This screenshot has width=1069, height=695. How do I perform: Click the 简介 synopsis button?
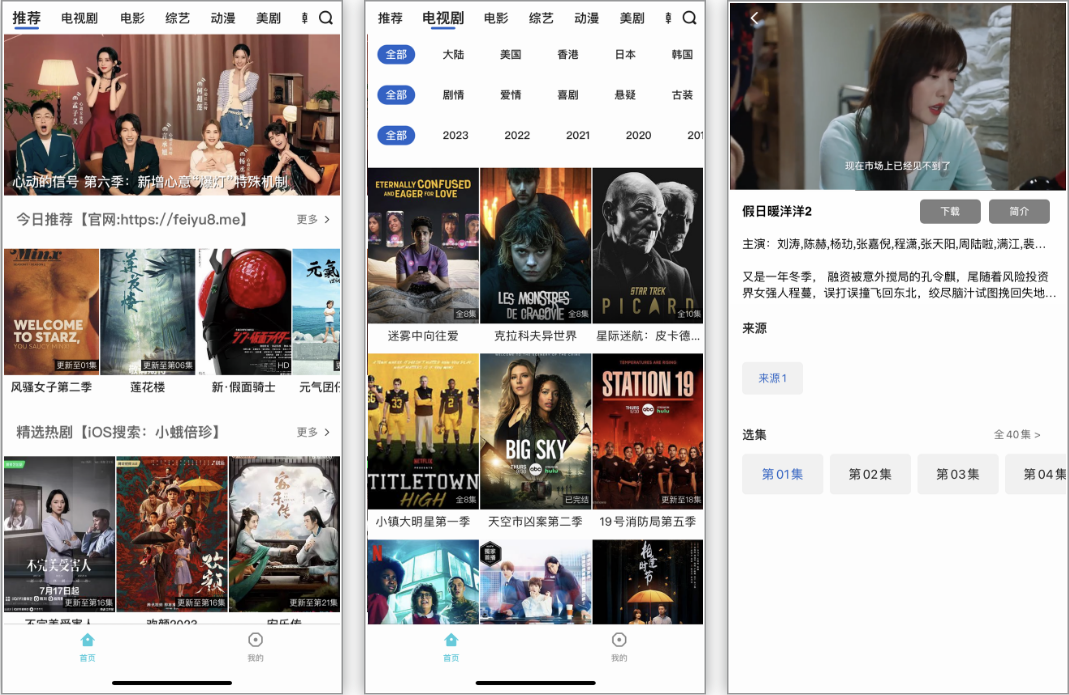[x=1019, y=212]
